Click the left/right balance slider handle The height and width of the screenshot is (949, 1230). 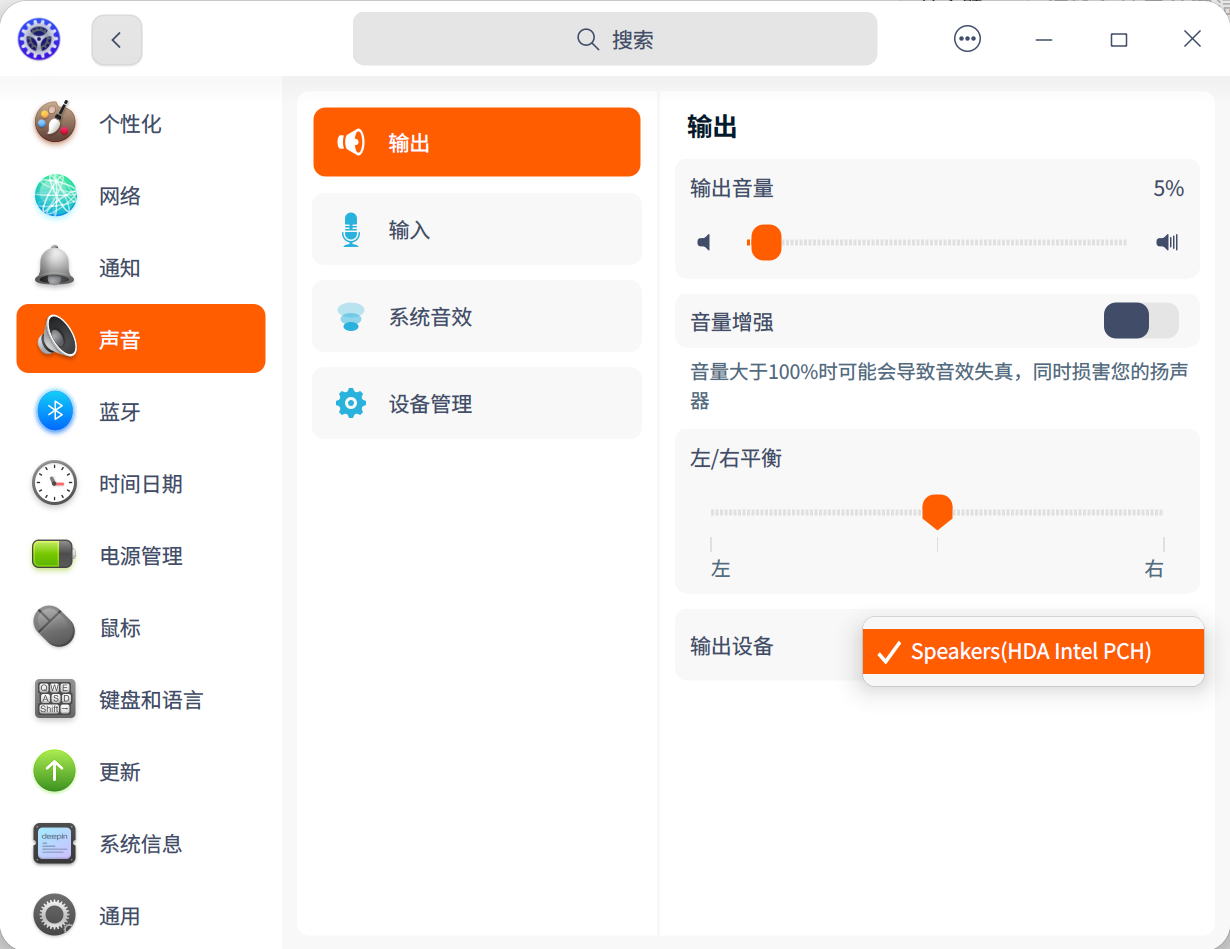[x=937, y=510]
